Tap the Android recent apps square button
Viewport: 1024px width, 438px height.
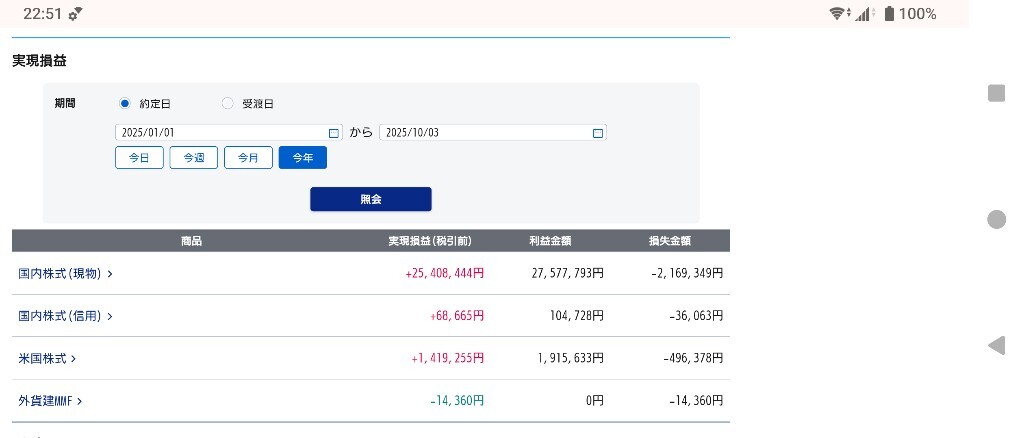point(996,93)
